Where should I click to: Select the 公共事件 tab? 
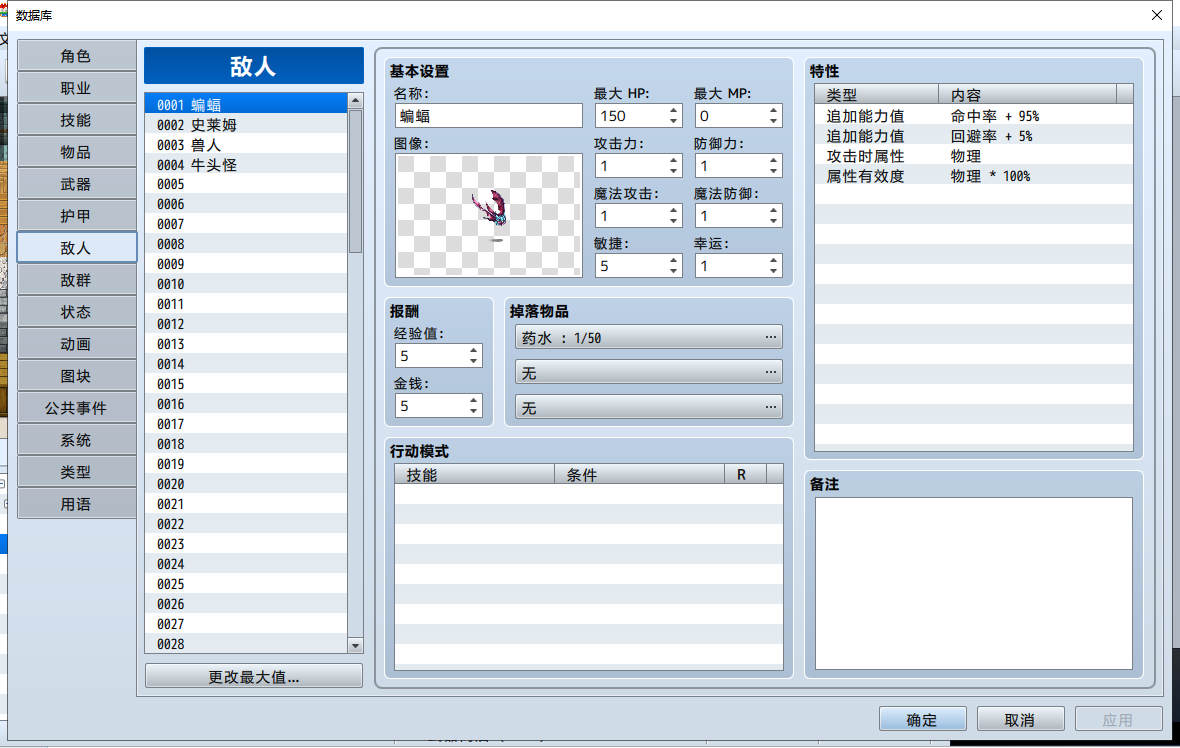[x=76, y=408]
